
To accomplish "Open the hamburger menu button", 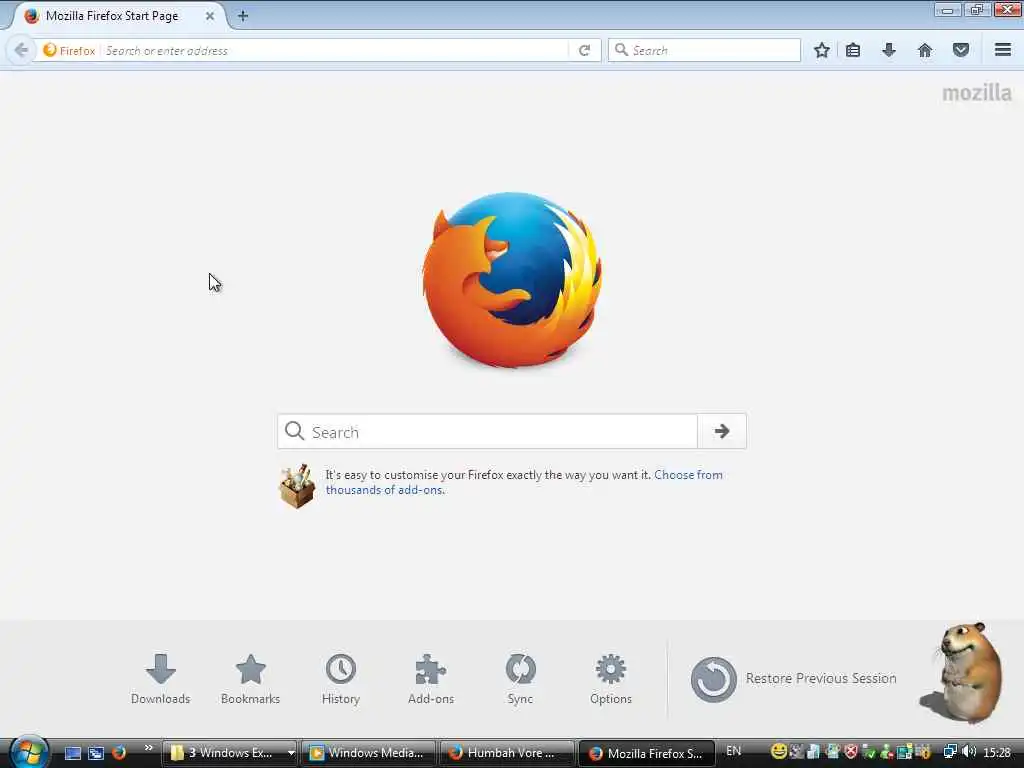I will pyautogui.click(x=1003, y=50).
